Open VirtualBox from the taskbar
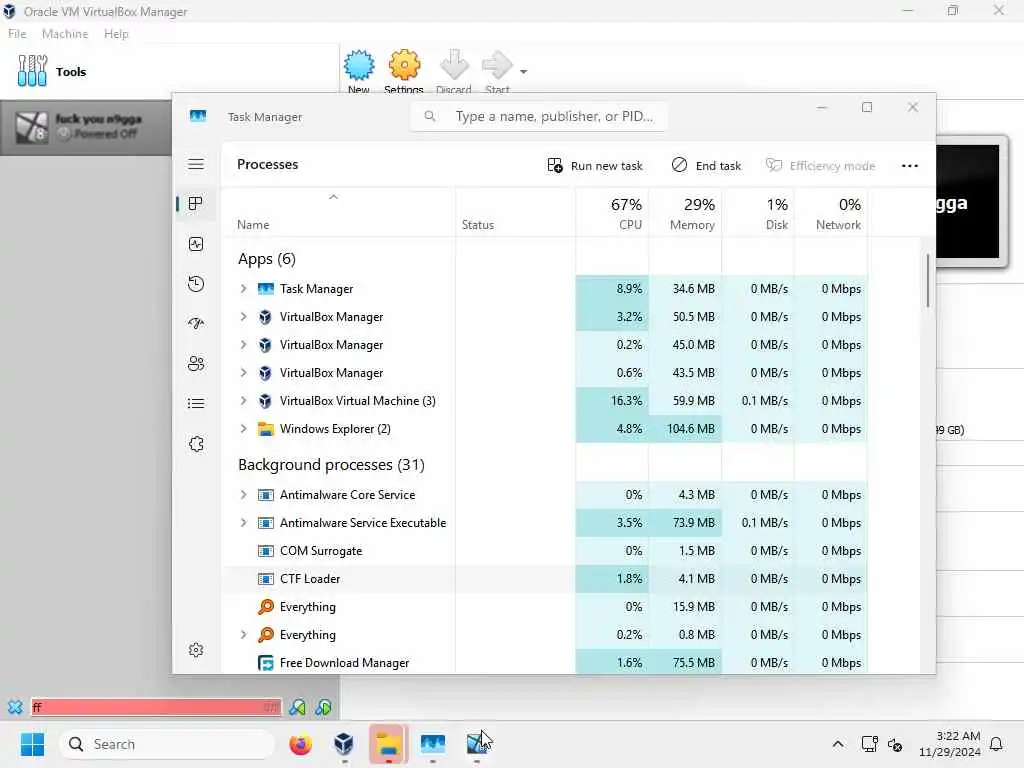 (344, 744)
